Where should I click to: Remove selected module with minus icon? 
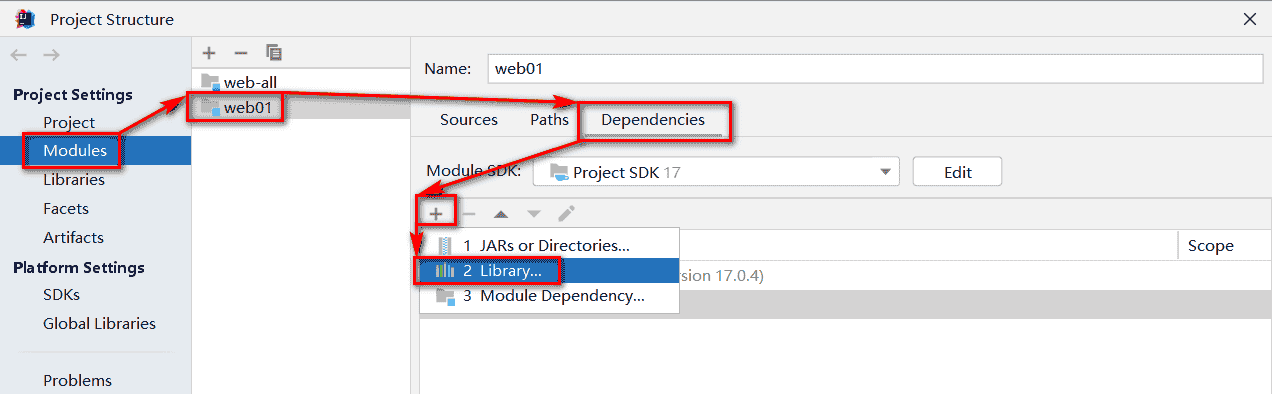(240, 53)
